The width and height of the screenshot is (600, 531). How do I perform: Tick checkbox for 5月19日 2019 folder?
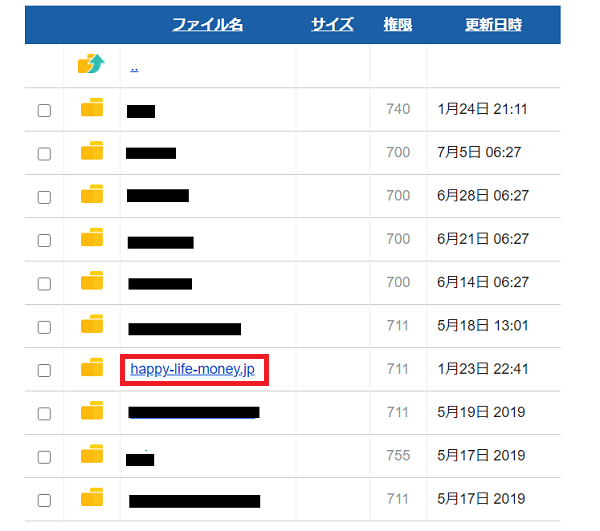44,414
